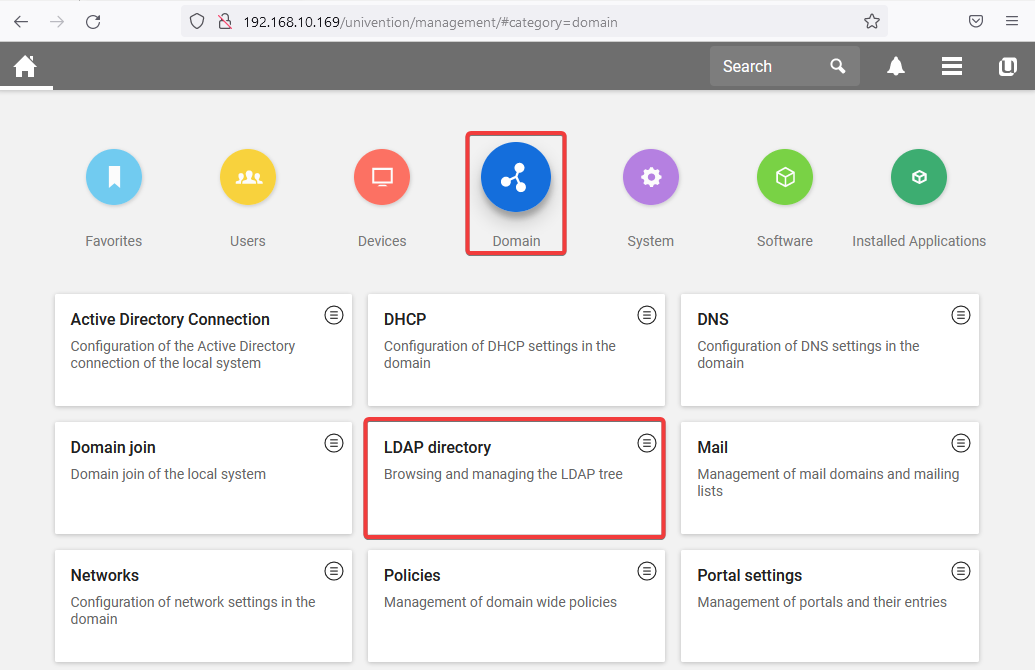Image resolution: width=1035 pixels, height=670 pixels.
Task: Open the Mail tile options menu
Action: point(960,443)
